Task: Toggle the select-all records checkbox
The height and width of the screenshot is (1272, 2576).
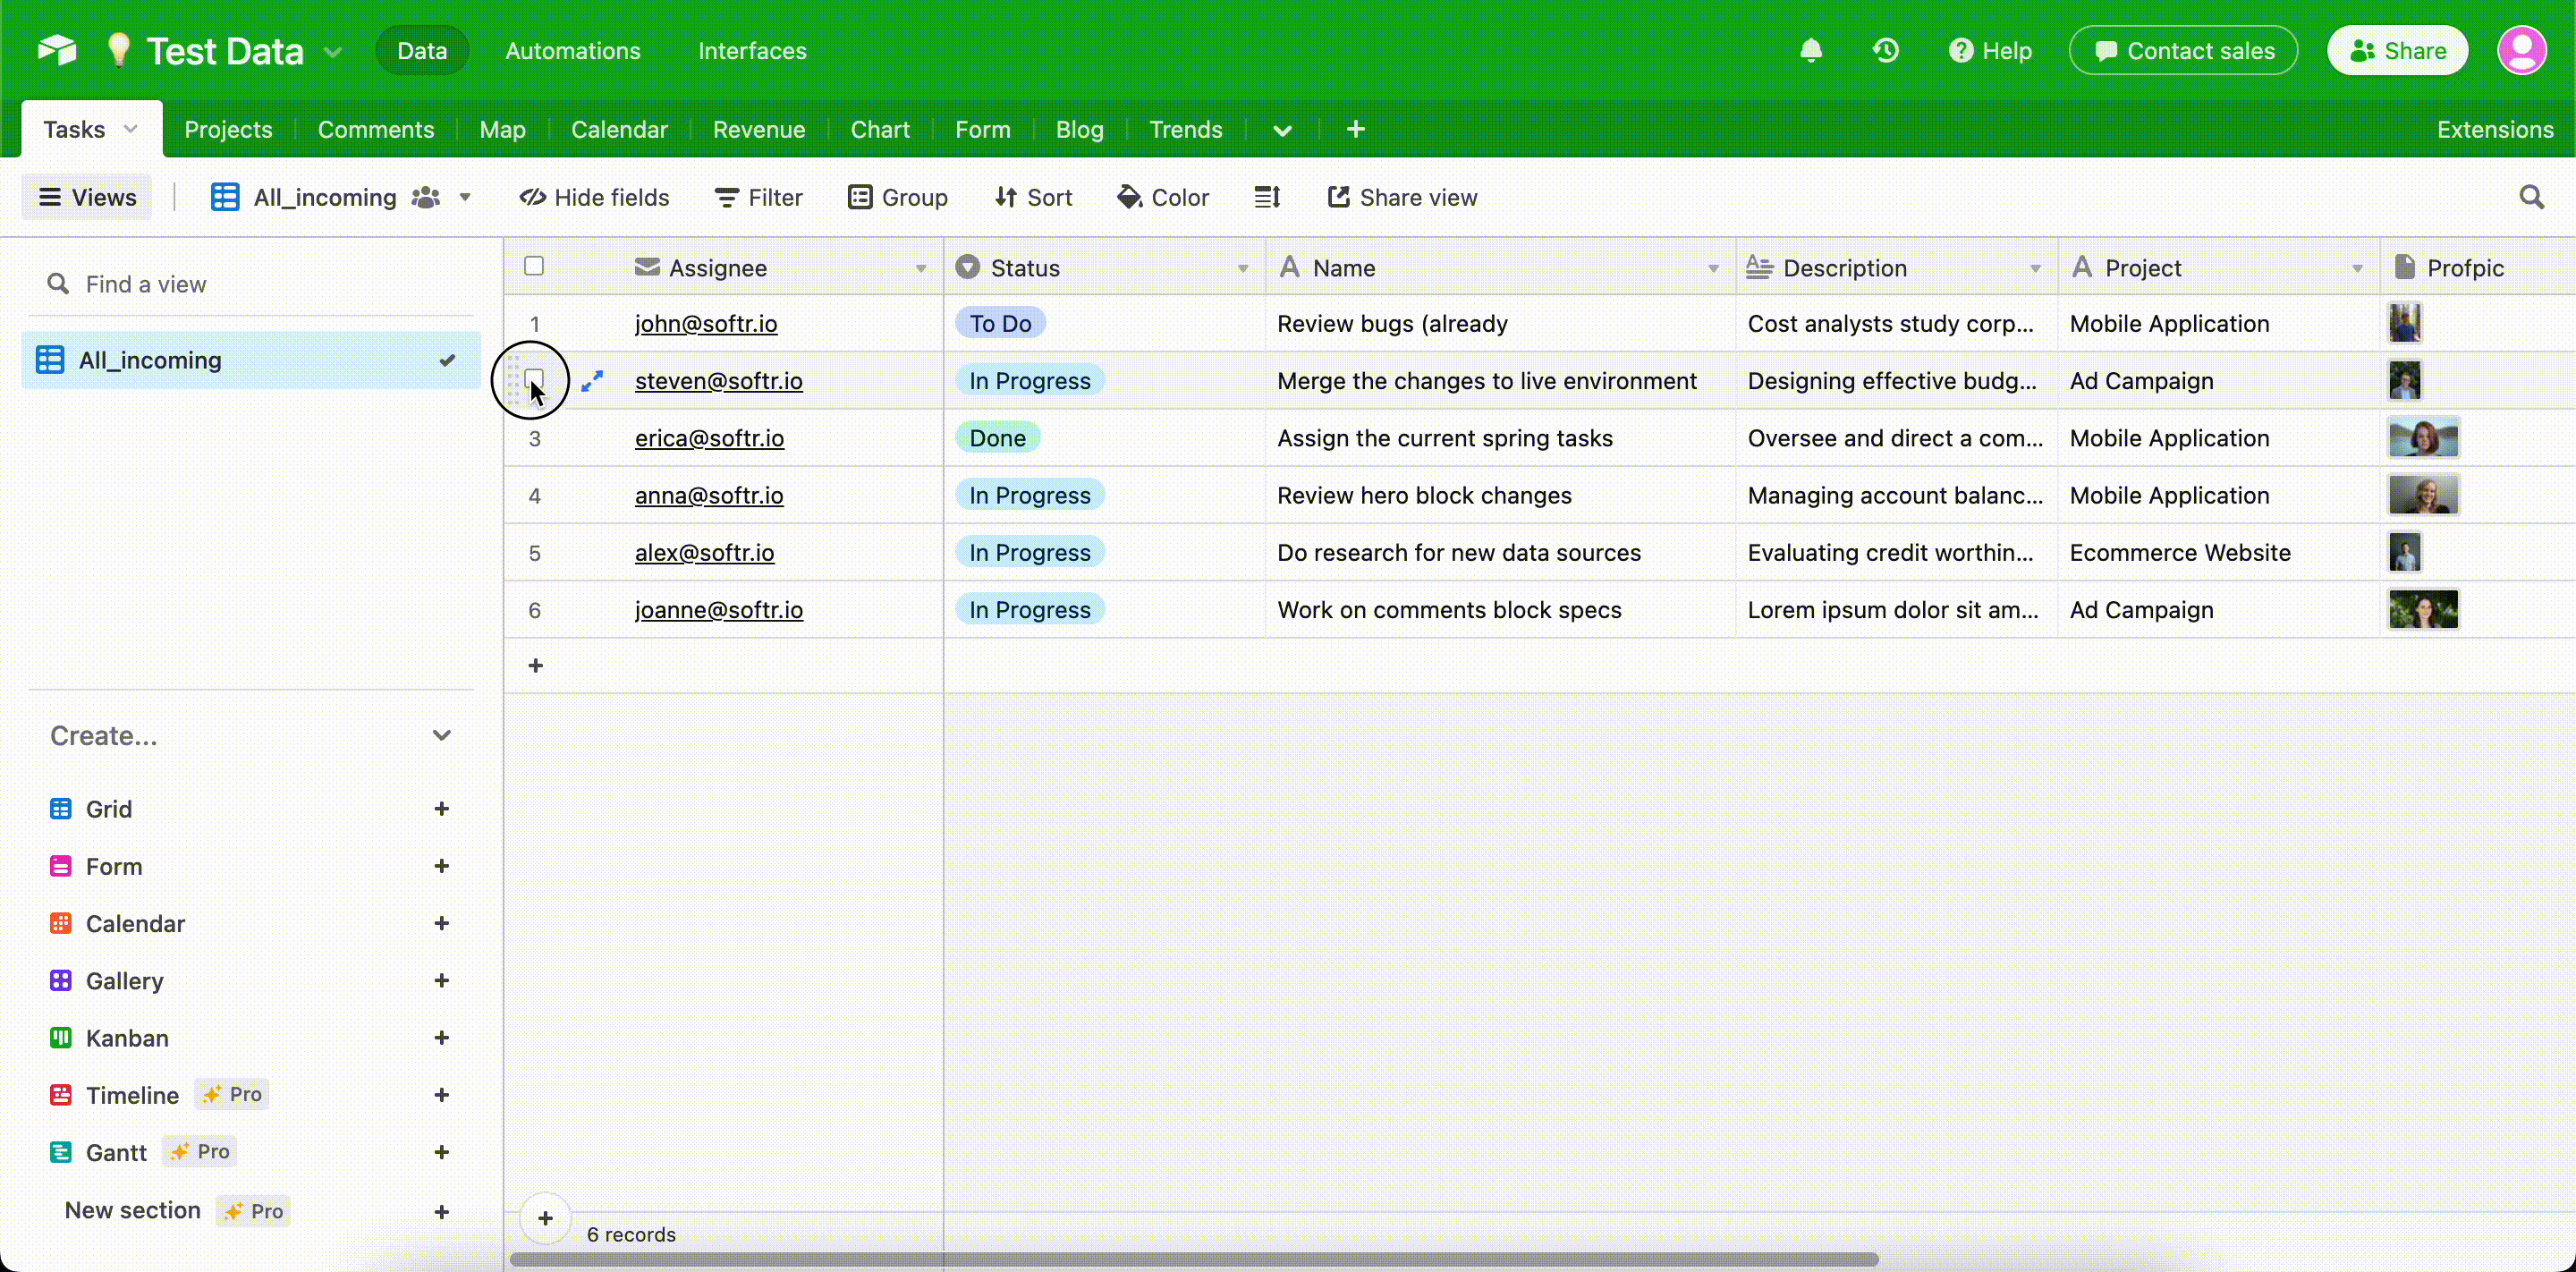Action: pos(534,266)
